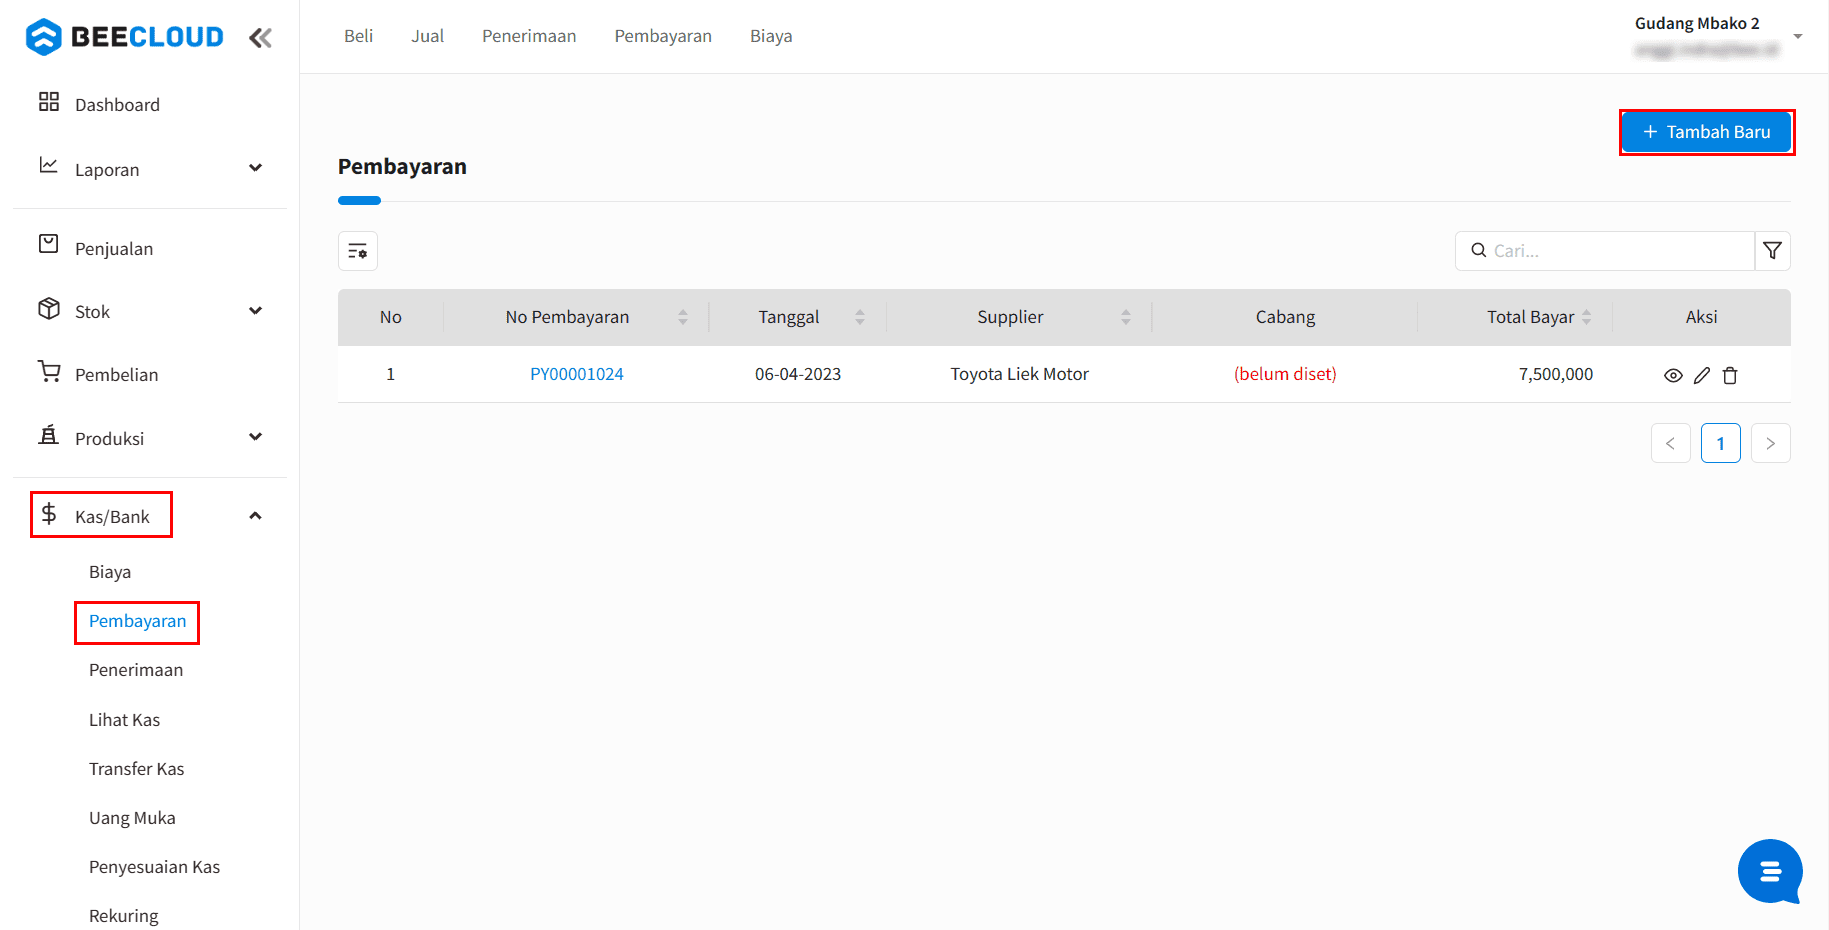Open Penerimaan under Kas/Bank
Image resolution: width=1829 pixels, height=930 pixels.
coord(136,670)
